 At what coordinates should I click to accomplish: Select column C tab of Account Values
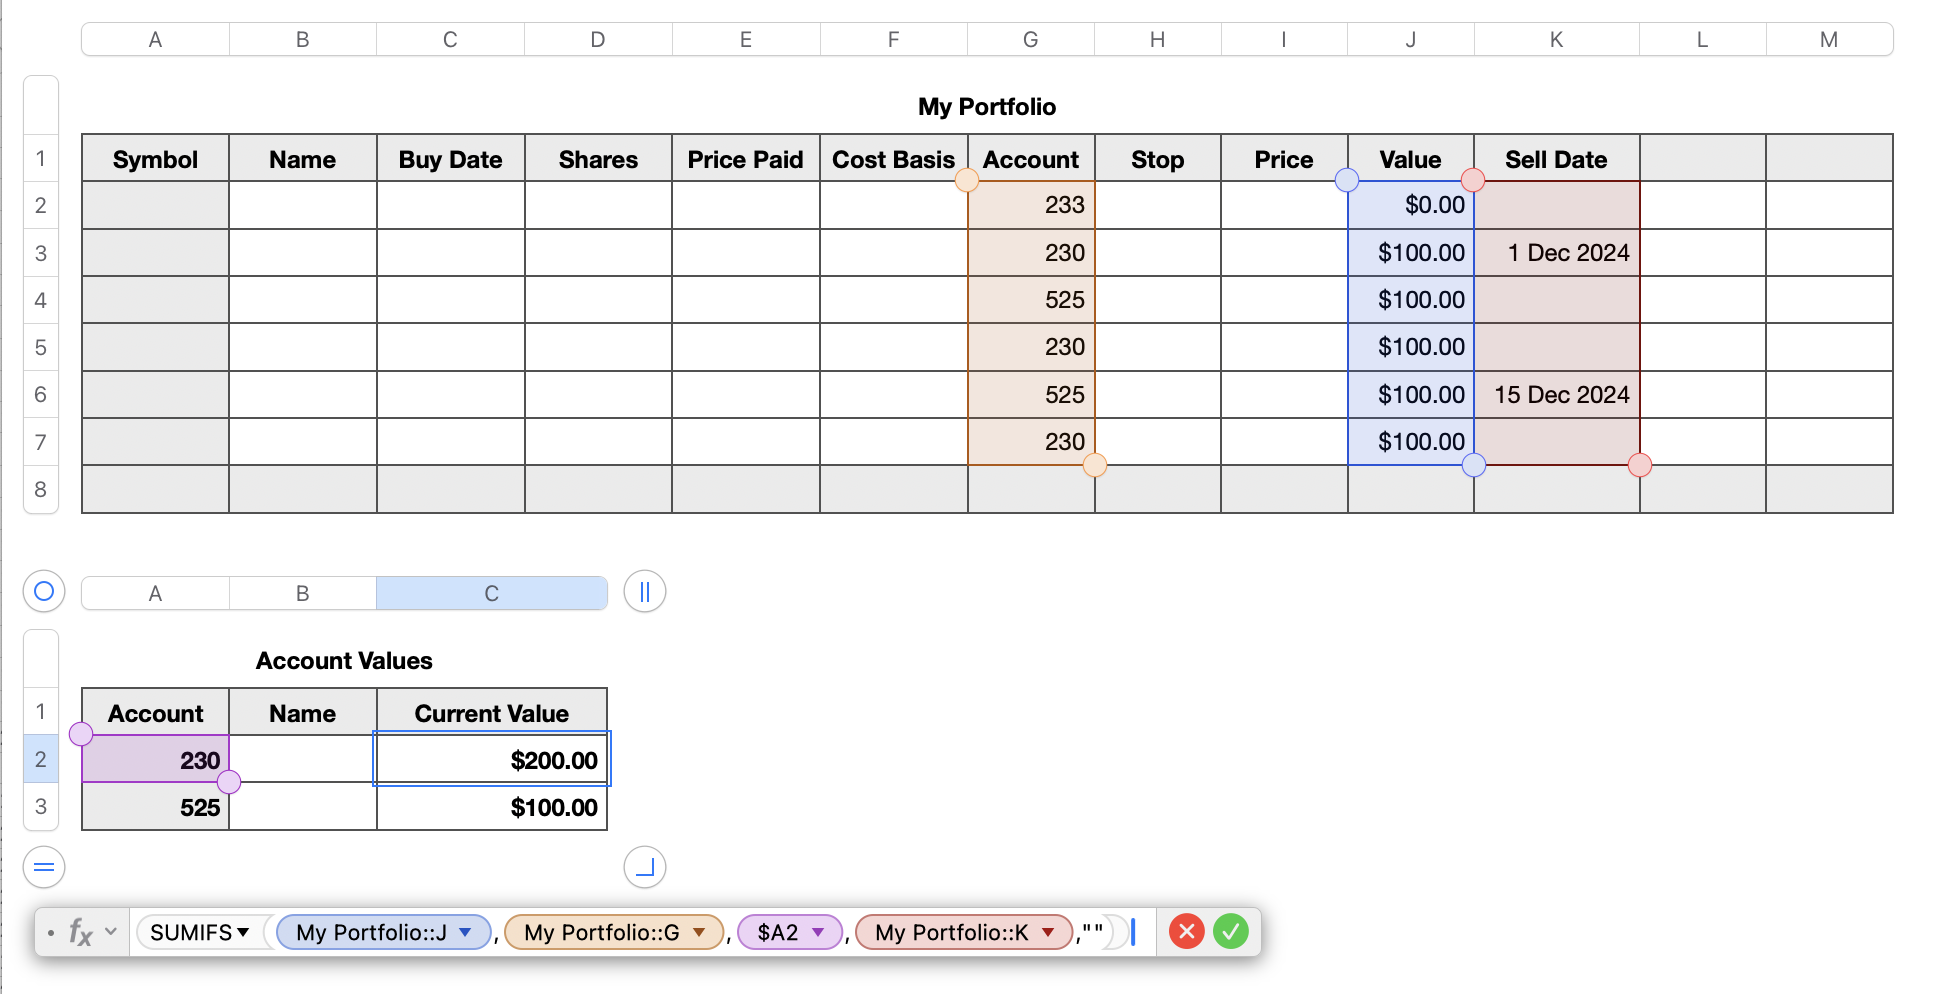tap(491, 593)
